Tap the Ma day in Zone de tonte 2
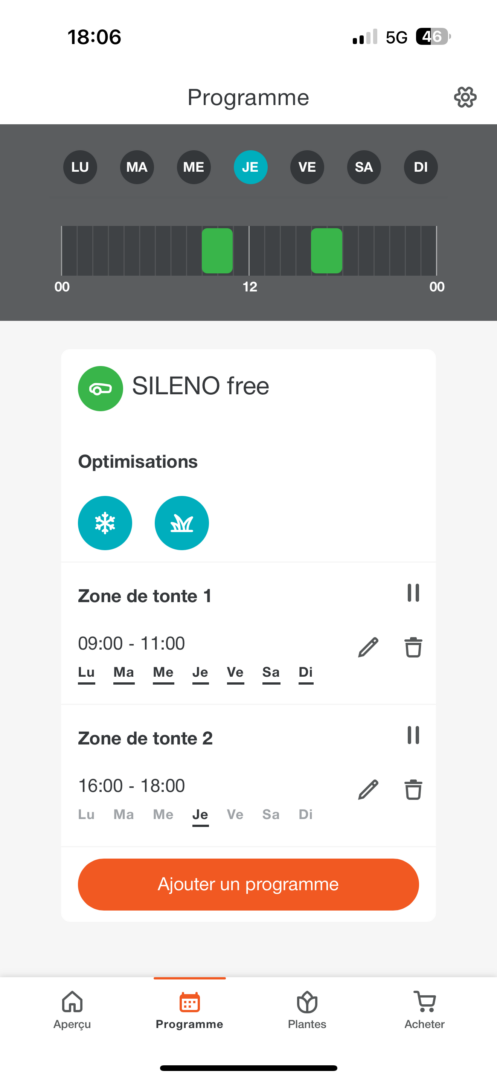497x1080 pixels. (x=124, y=815)
